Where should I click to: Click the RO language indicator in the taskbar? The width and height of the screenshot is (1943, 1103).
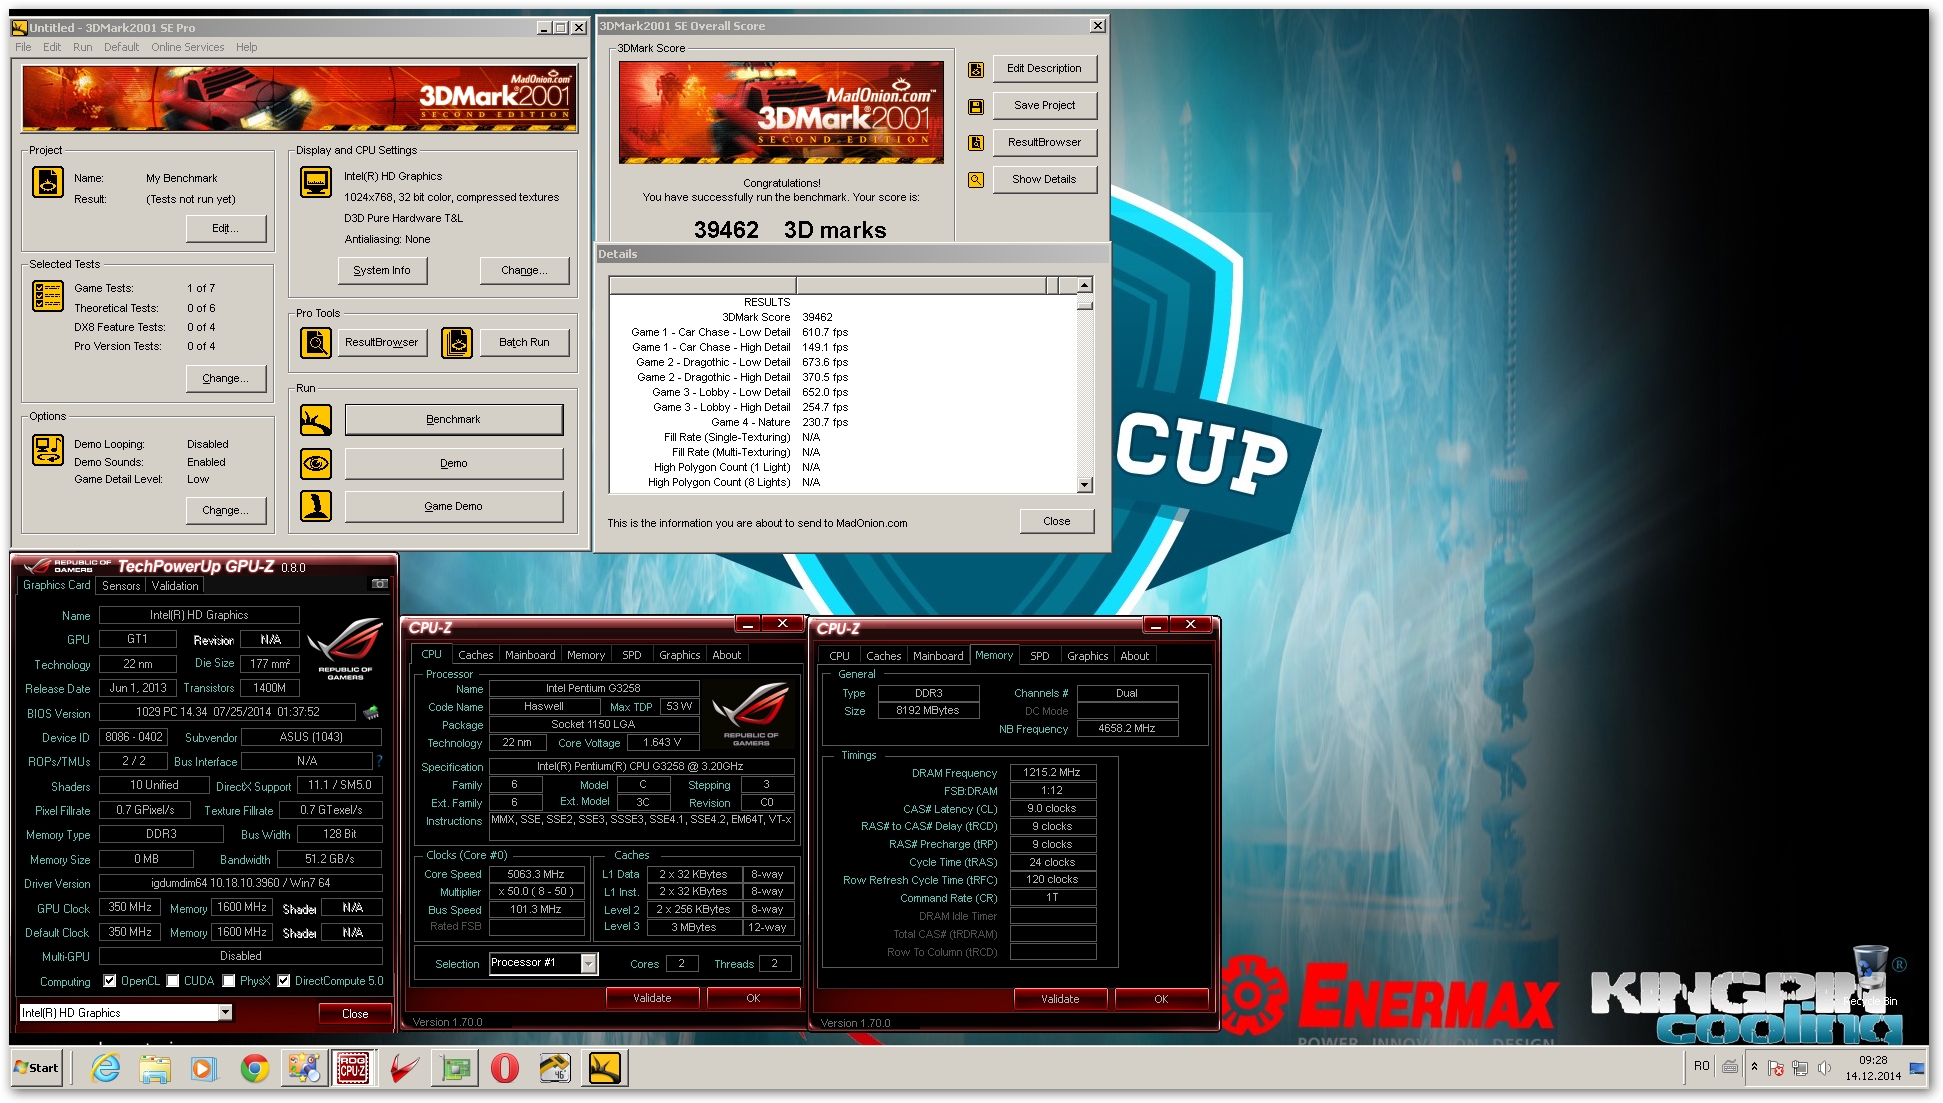click(x=1701, y=1067)
